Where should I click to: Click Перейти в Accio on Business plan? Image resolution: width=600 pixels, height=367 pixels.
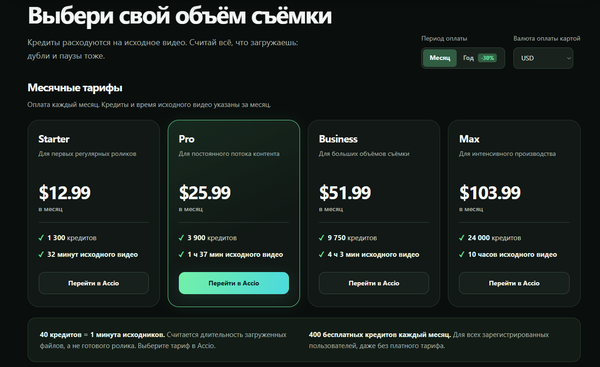(x=374, y=283)
